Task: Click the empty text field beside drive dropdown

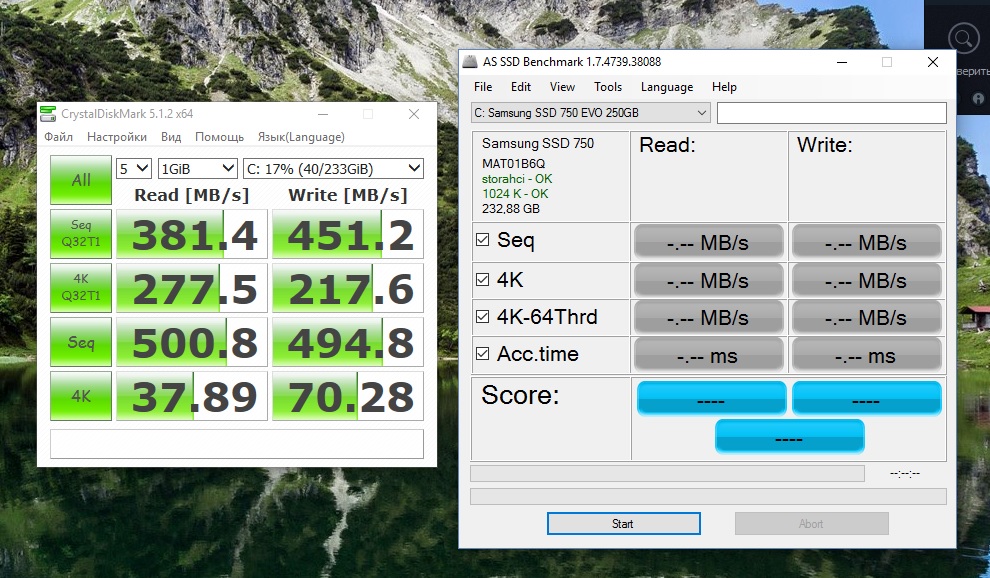Action: (832, 113)
